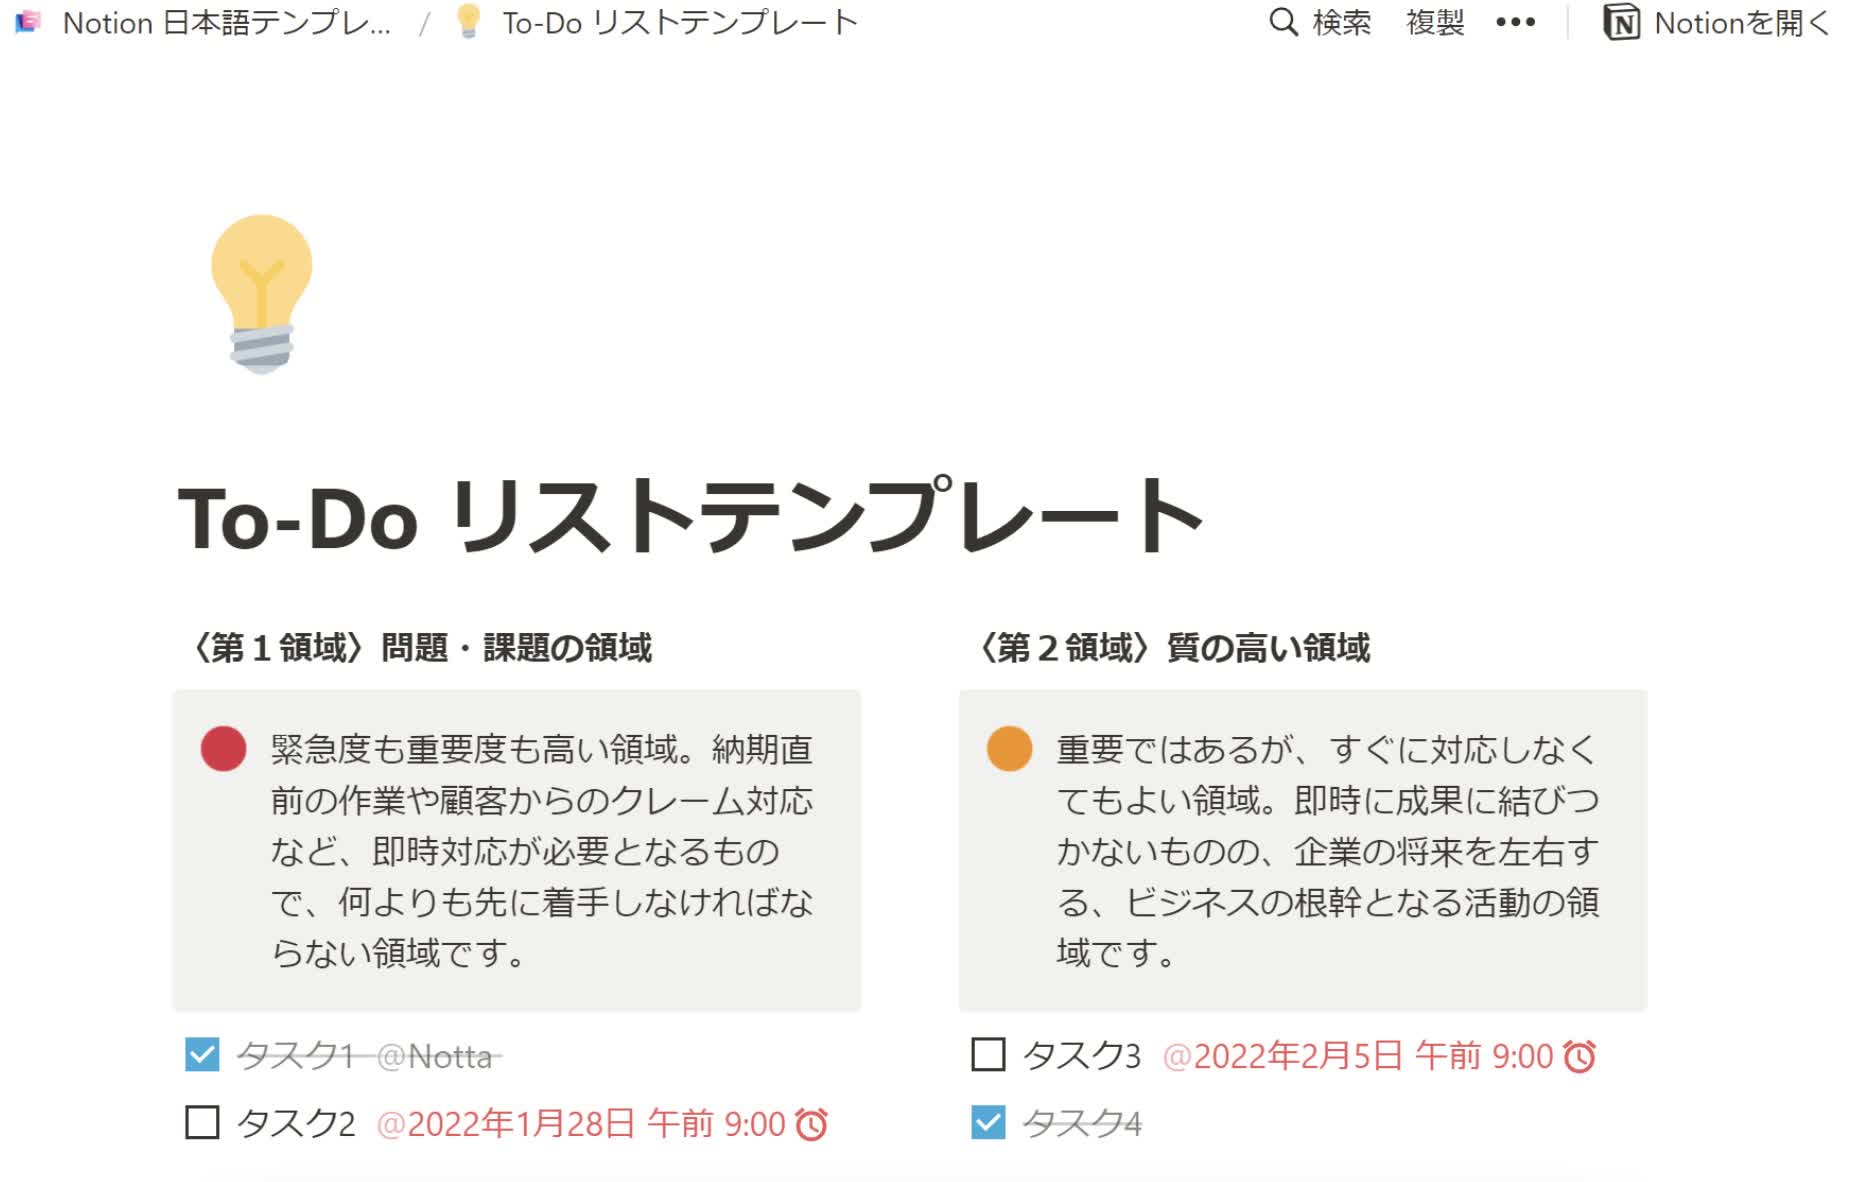Click the alarm clock icon on タスク2

click(811, 1125)
